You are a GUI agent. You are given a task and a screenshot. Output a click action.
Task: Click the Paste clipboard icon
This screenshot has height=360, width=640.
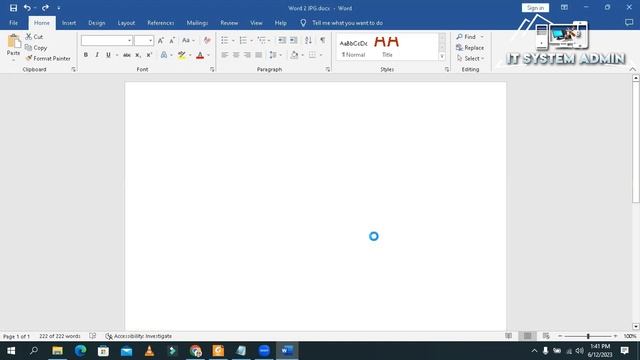click(13, 41)
